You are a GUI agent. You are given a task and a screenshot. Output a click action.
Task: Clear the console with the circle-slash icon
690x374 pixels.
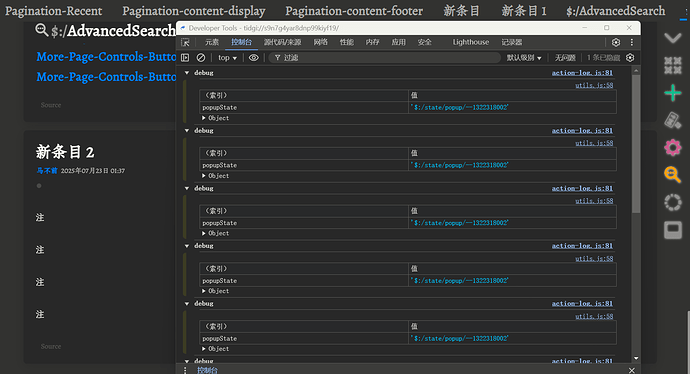[x=201, y=58]
